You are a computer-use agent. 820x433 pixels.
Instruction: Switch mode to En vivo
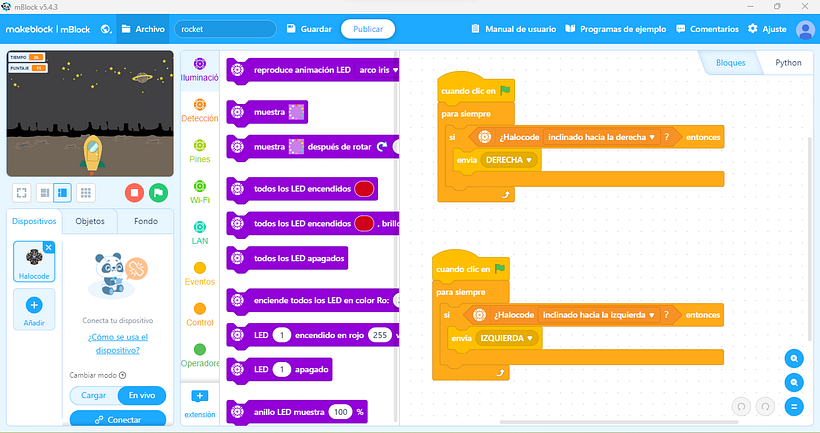pyautogui.click(x=141, y=395)
